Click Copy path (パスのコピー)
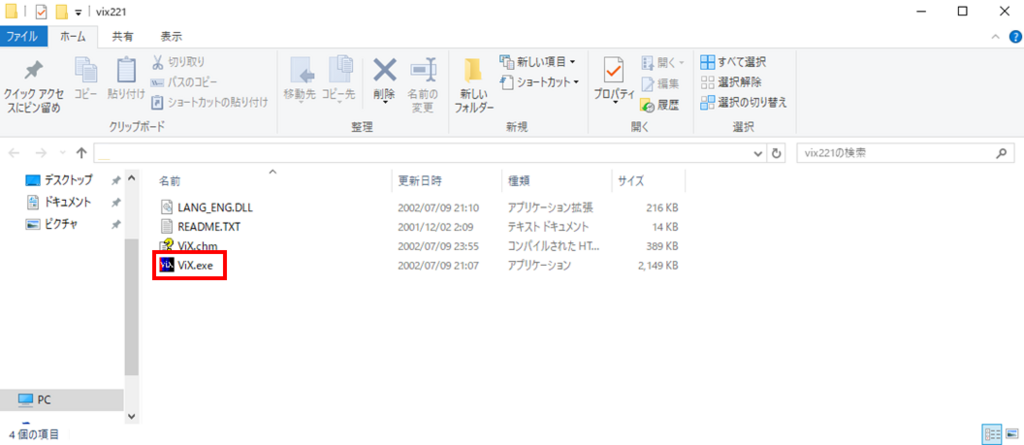 tap(184, 82)
